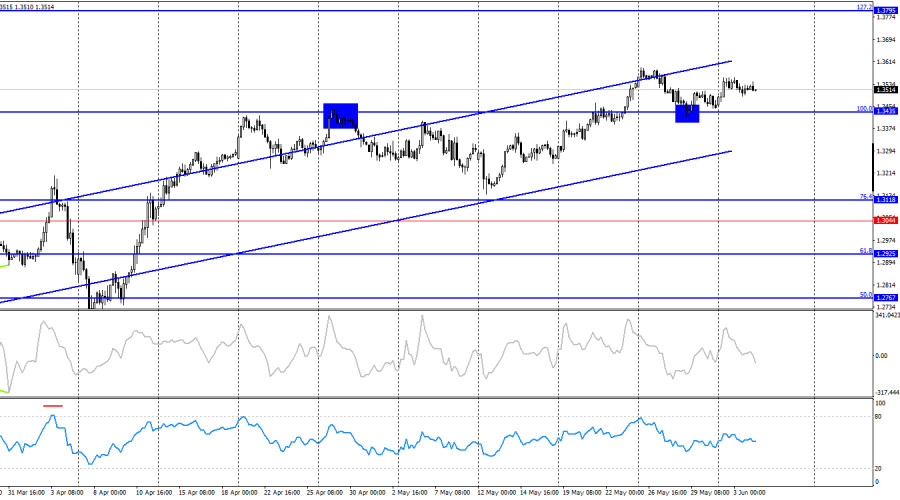Click the 1.3614 price axis label
Screen dimensions: 900x500
point(887,62)
